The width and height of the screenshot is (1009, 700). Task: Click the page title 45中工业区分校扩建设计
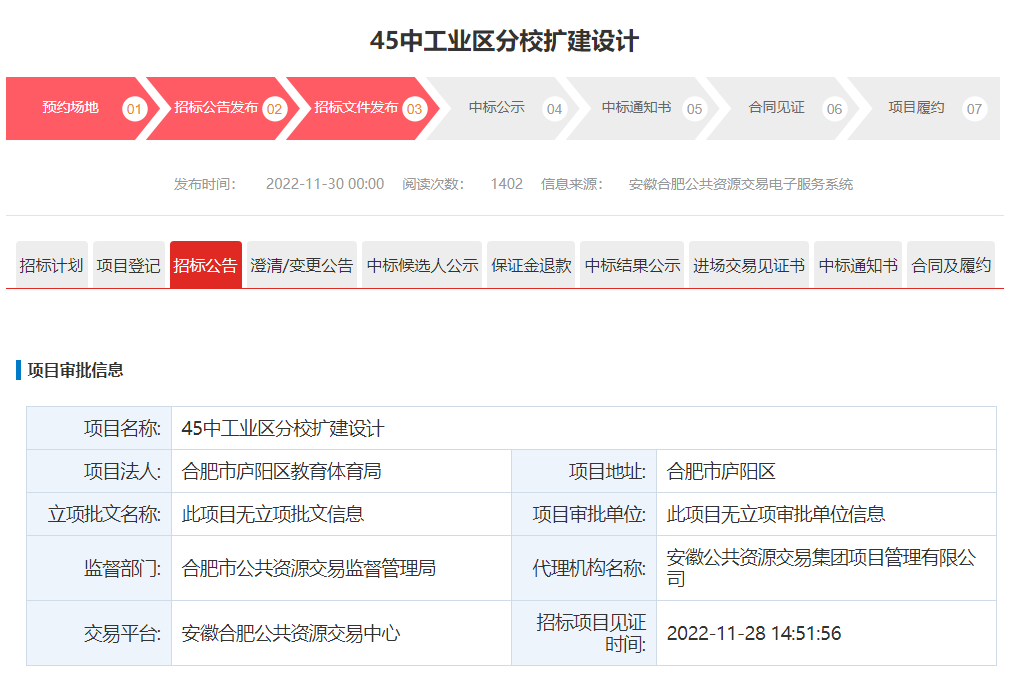point(504,41)
